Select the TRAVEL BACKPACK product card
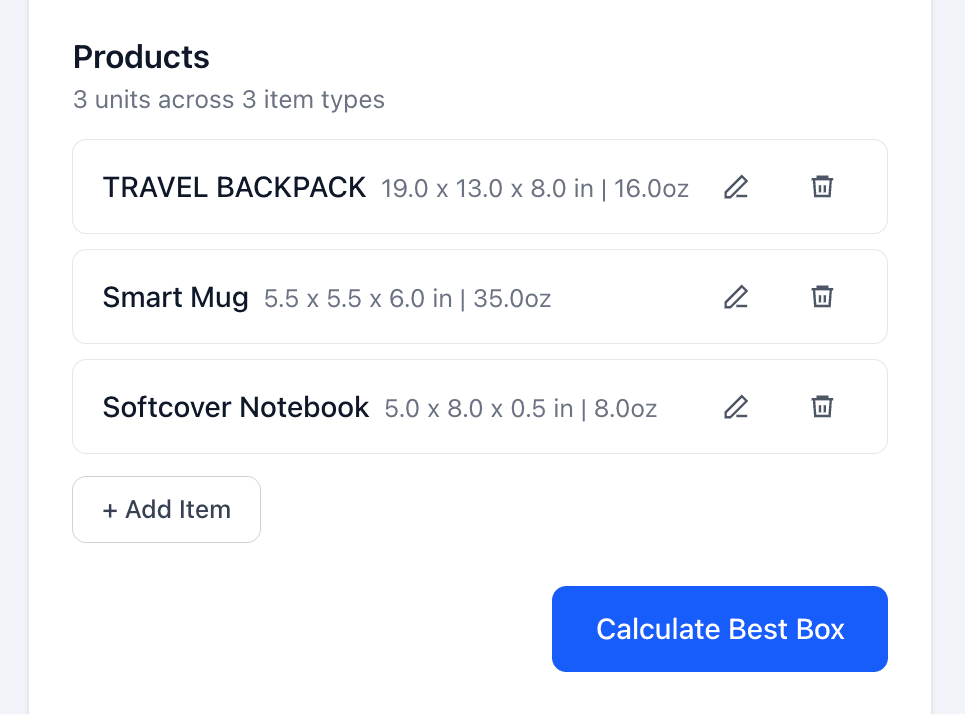The height and width of the screenshot is (714, 965). 480,186
